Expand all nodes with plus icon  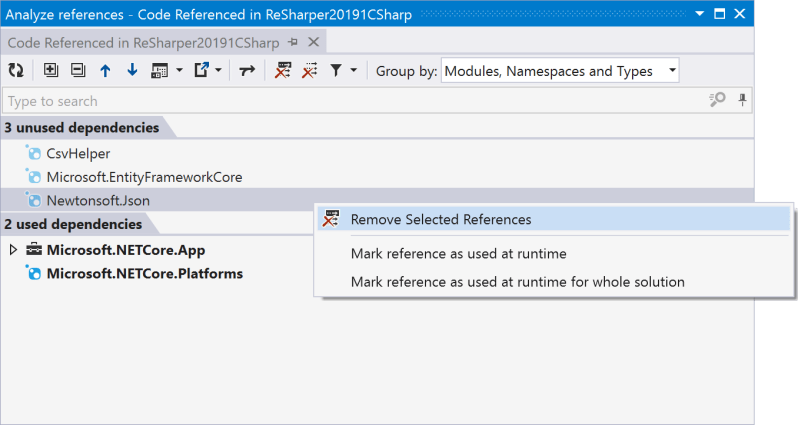click(50, 70)
